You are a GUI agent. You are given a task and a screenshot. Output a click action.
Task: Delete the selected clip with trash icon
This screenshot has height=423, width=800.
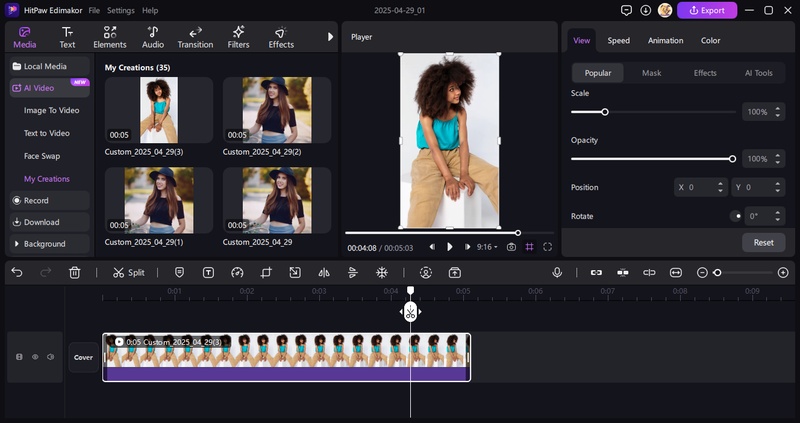tap(75, 272)
